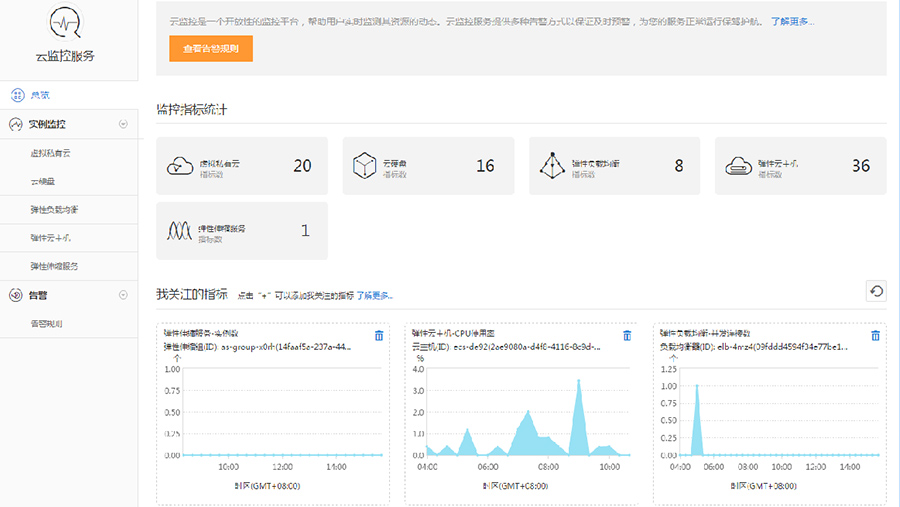Select 云硬盘 in the sidebar
This screenshot has width=900, height=507.
(x=43, y=181)
